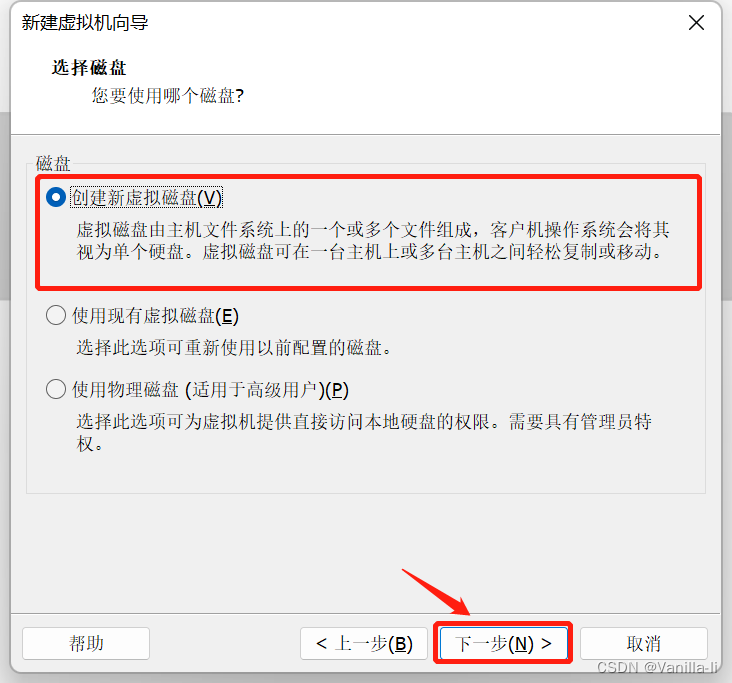Select the 创建新虚拟磁盘(V) radio button

(x=56, y=197)
